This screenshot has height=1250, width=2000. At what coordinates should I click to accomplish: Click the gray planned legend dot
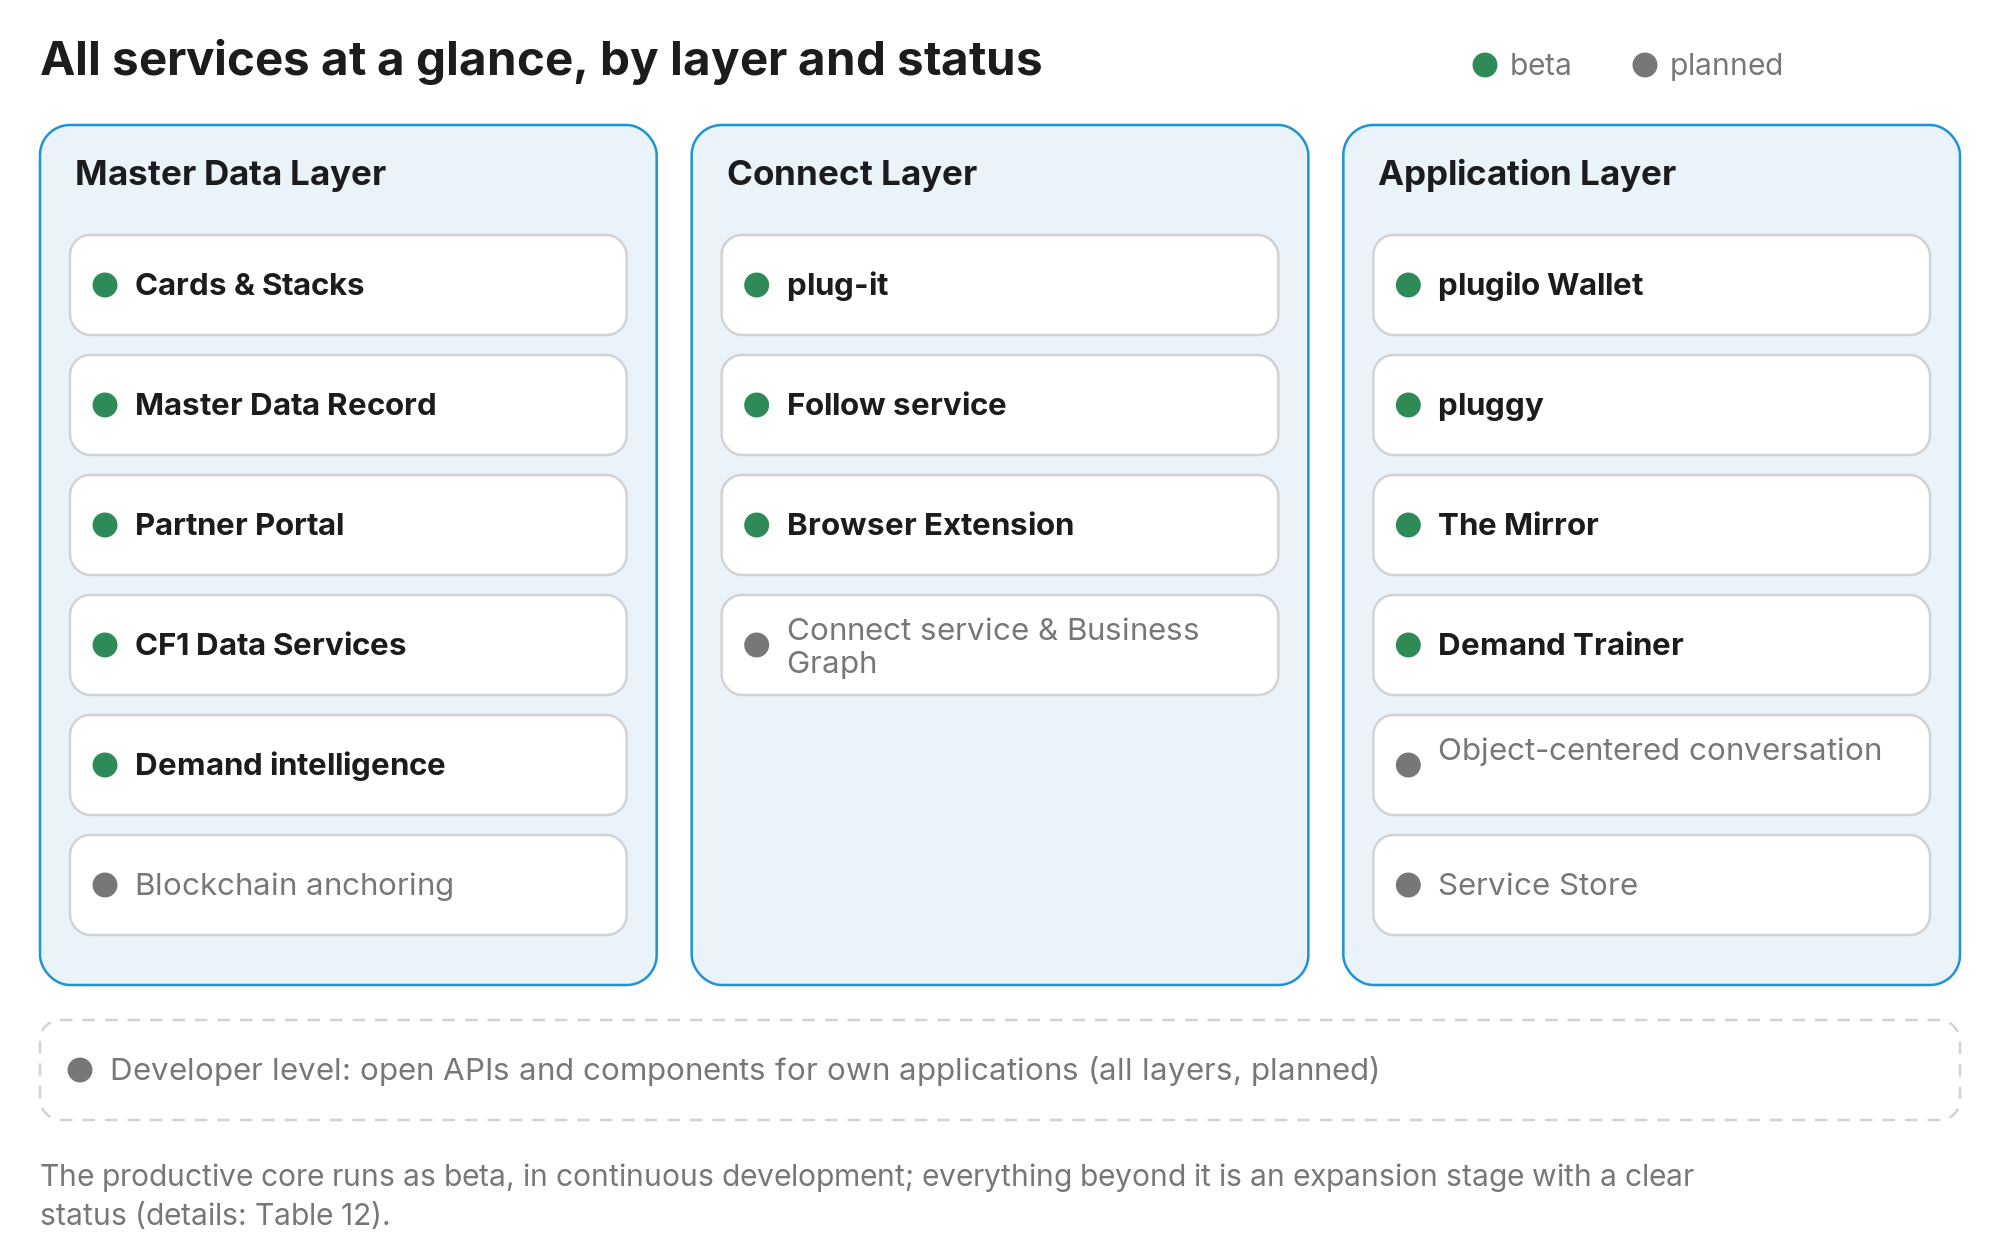pos(1645,65)
